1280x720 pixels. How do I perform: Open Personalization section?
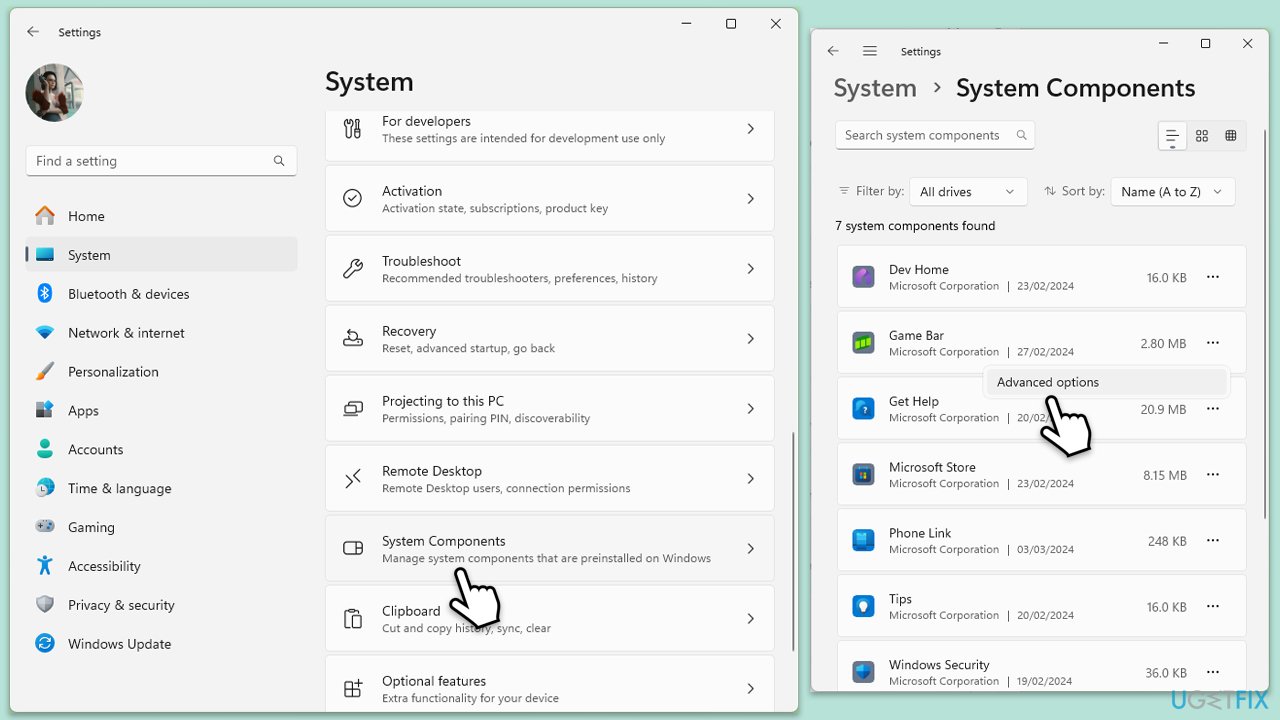click(x=161, y=372)
